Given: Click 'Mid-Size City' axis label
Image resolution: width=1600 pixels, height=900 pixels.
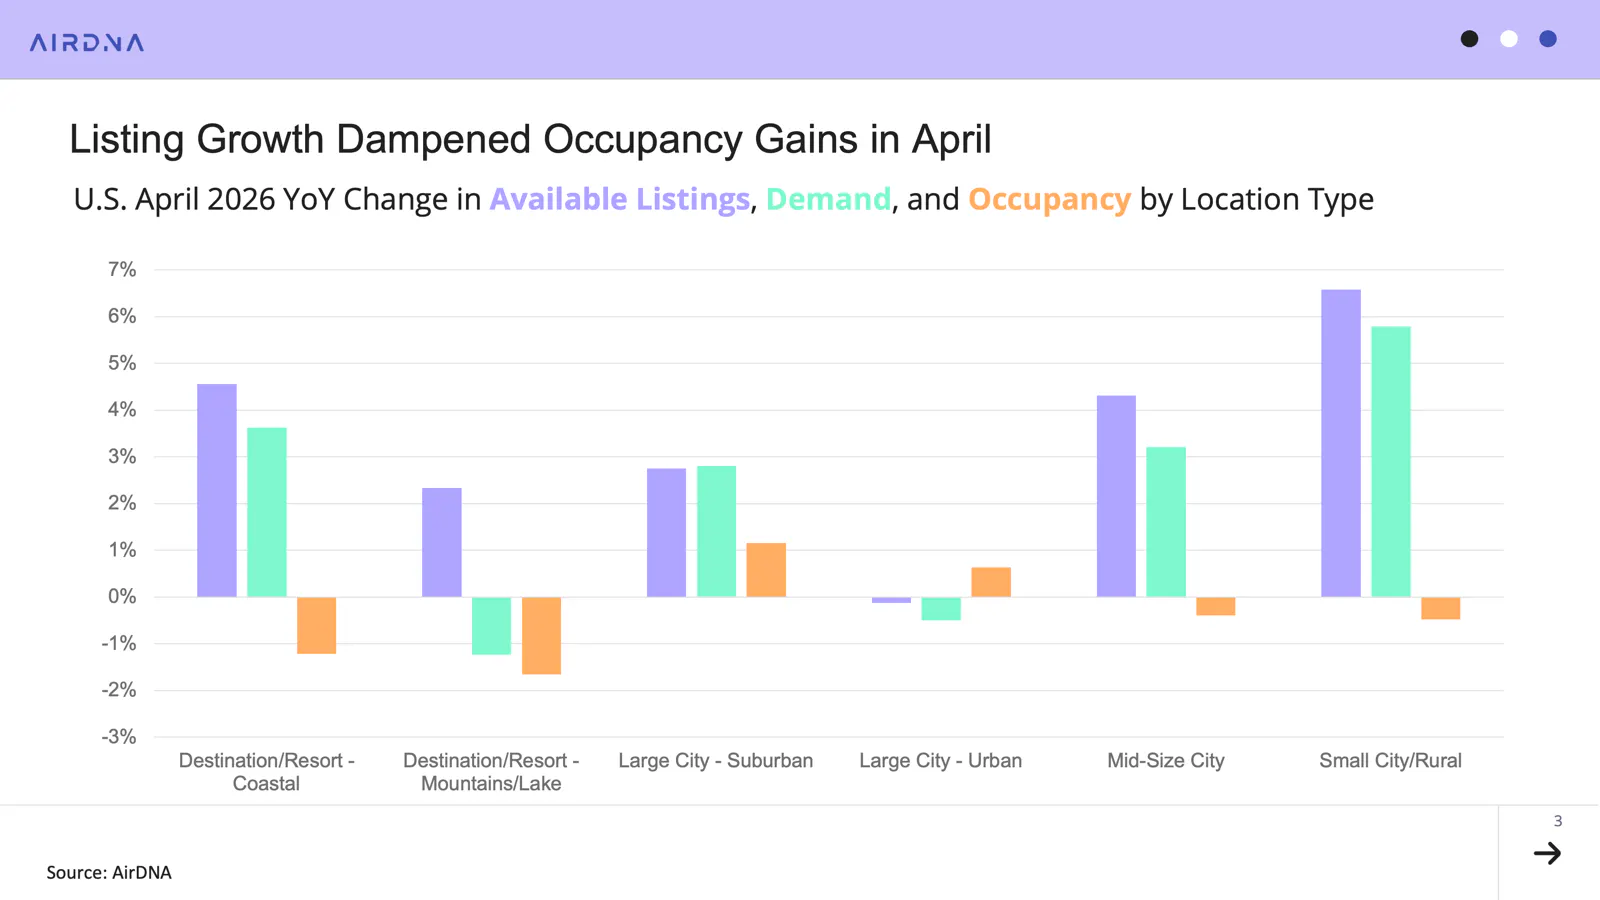Looking at the screenshot, I should click(x=1166, y=761).
